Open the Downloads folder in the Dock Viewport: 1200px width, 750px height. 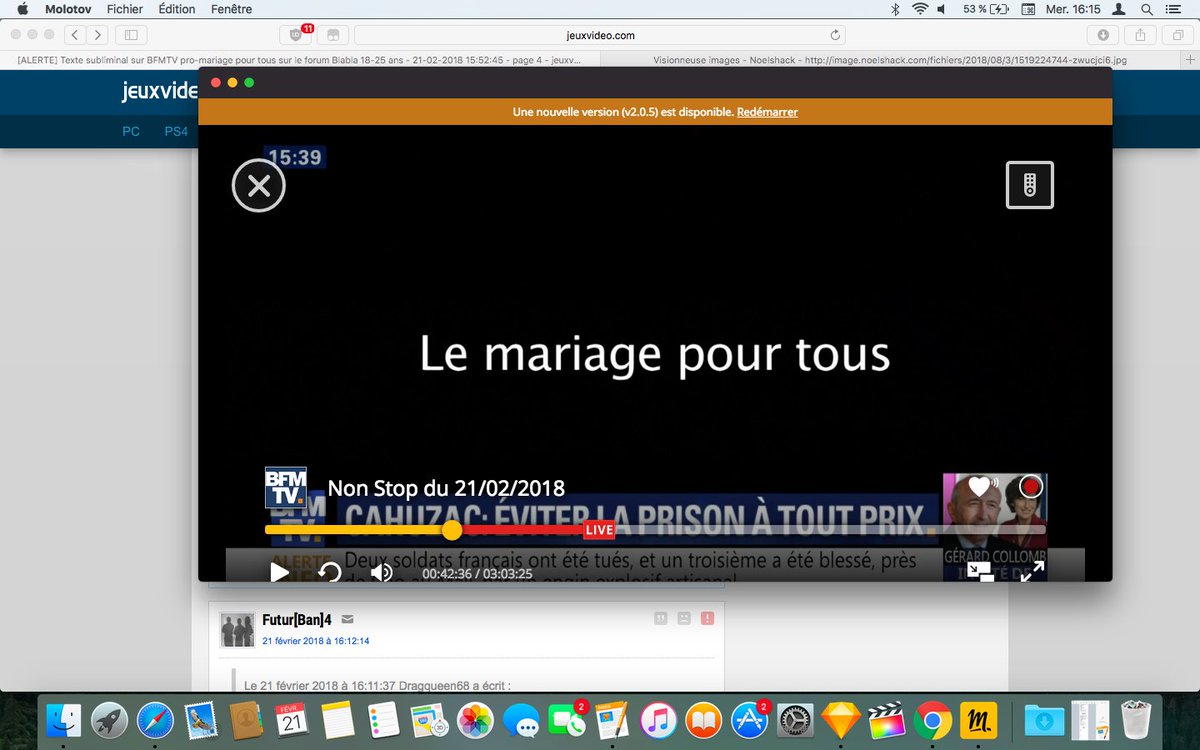coord(1042,720)
